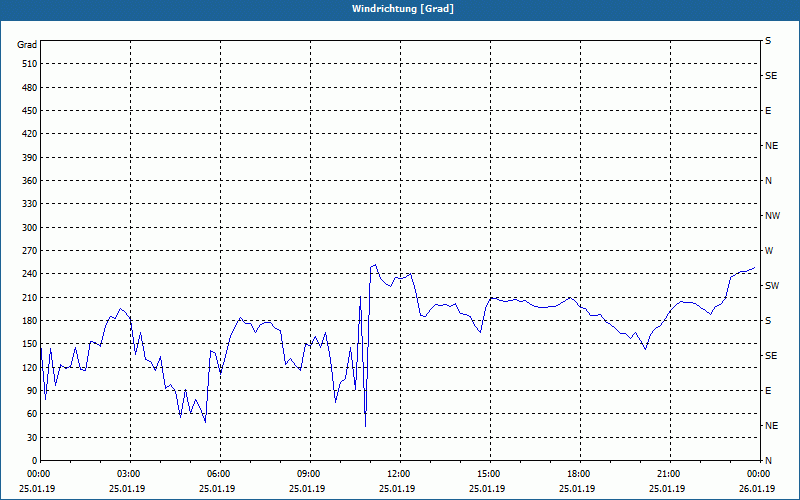Click the 'S' compass label beside the 180 gridline
Image resolution: width=800 pixels, height=500 pixels.
tap(768, 321)
